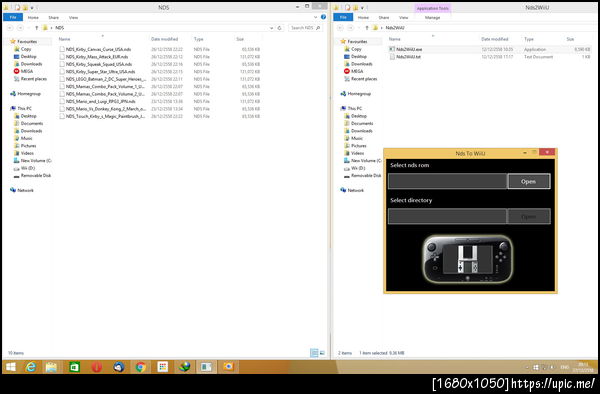
Task: Open Home tab in NDS window
Action: pos(33,18)
